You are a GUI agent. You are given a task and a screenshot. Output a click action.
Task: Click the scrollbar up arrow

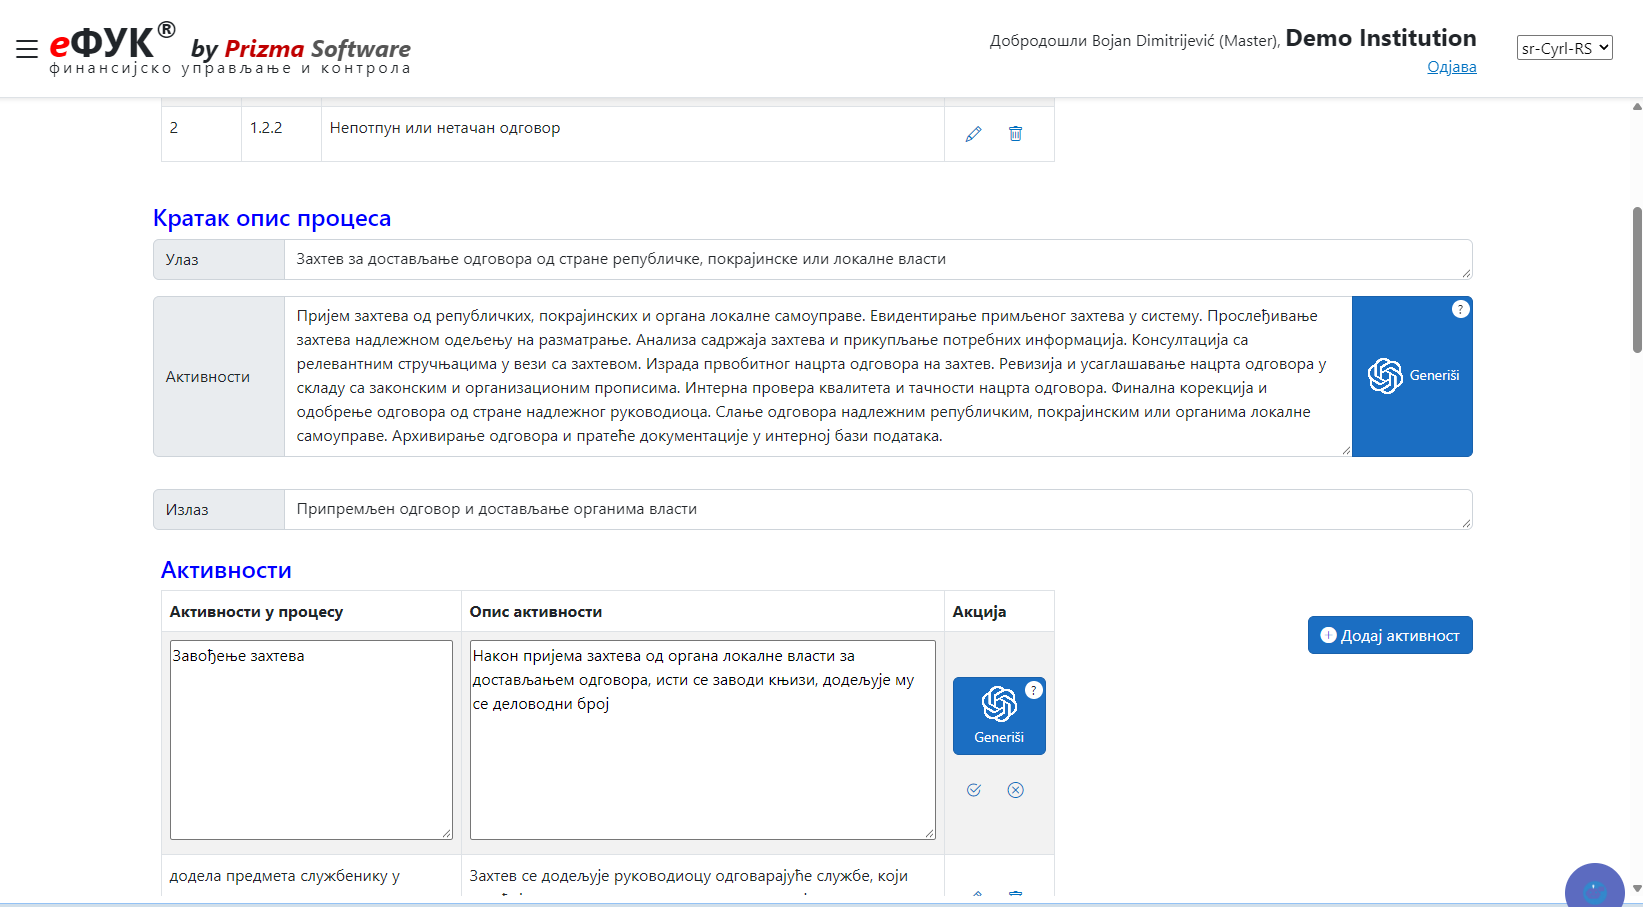1637,106
